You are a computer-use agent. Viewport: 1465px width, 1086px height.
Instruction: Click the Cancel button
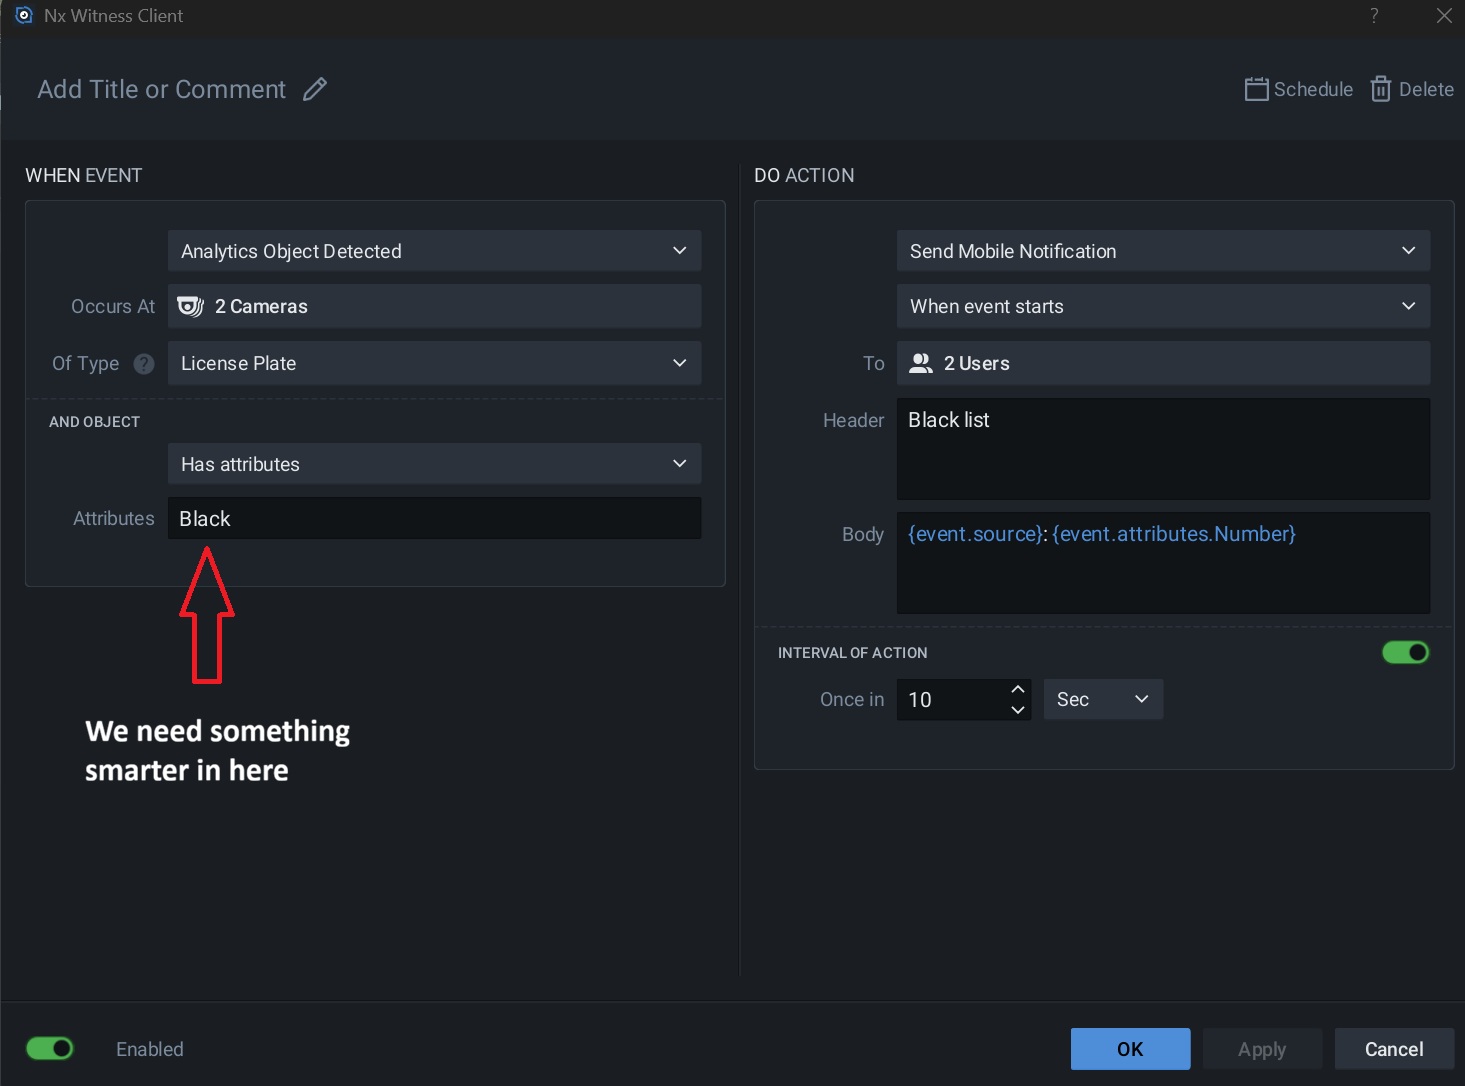click(1394, 1049)
